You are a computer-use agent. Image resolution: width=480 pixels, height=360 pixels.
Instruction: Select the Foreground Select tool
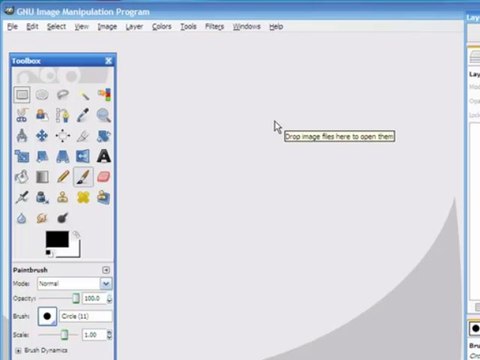point(42,115)
